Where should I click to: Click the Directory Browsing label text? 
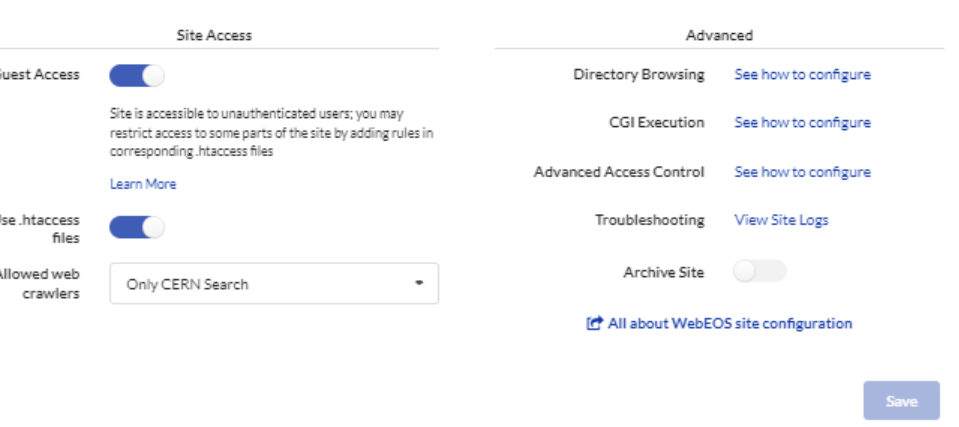coord(639,75)
